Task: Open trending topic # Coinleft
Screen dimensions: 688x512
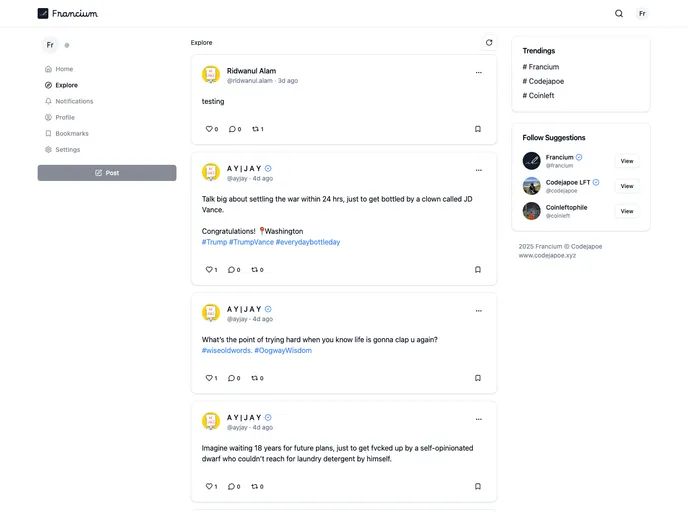Action: point(538,96)
